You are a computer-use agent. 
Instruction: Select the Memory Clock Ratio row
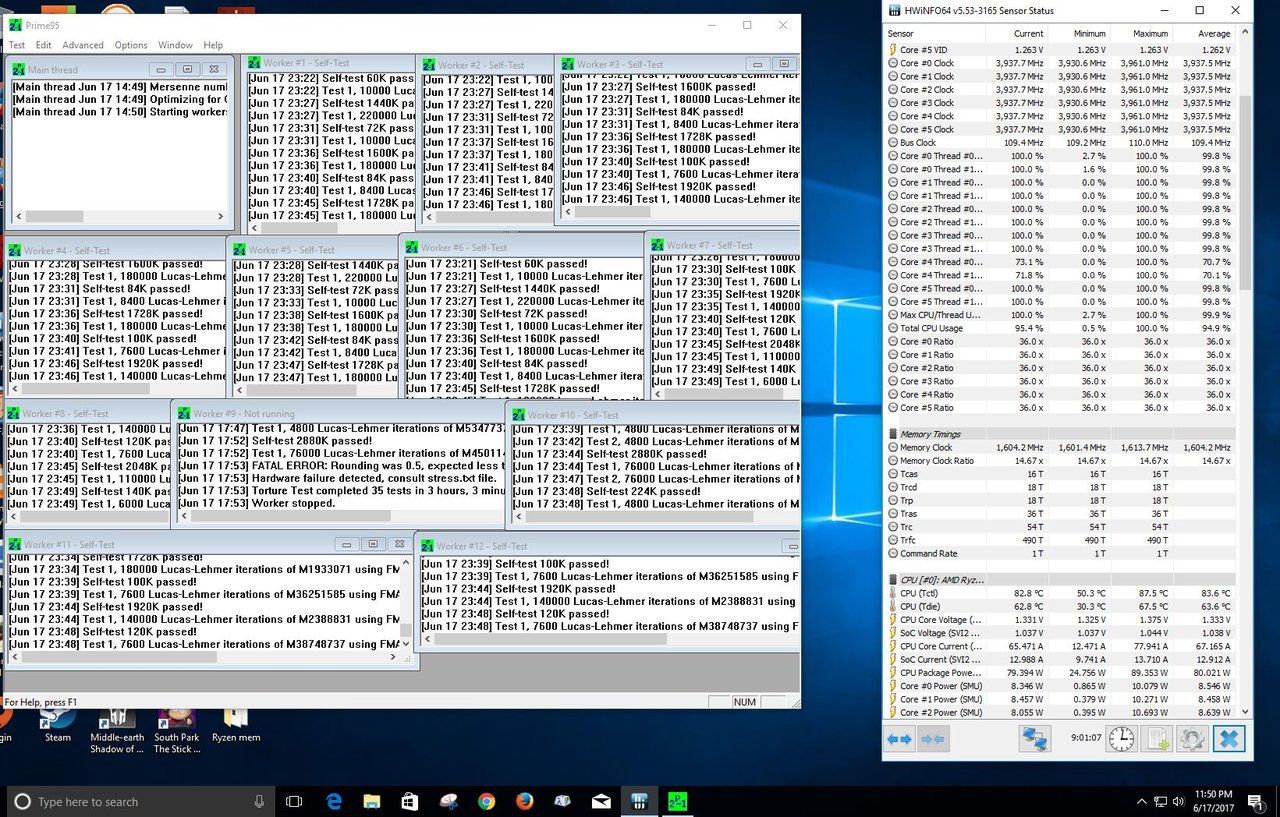[1060, 461]
